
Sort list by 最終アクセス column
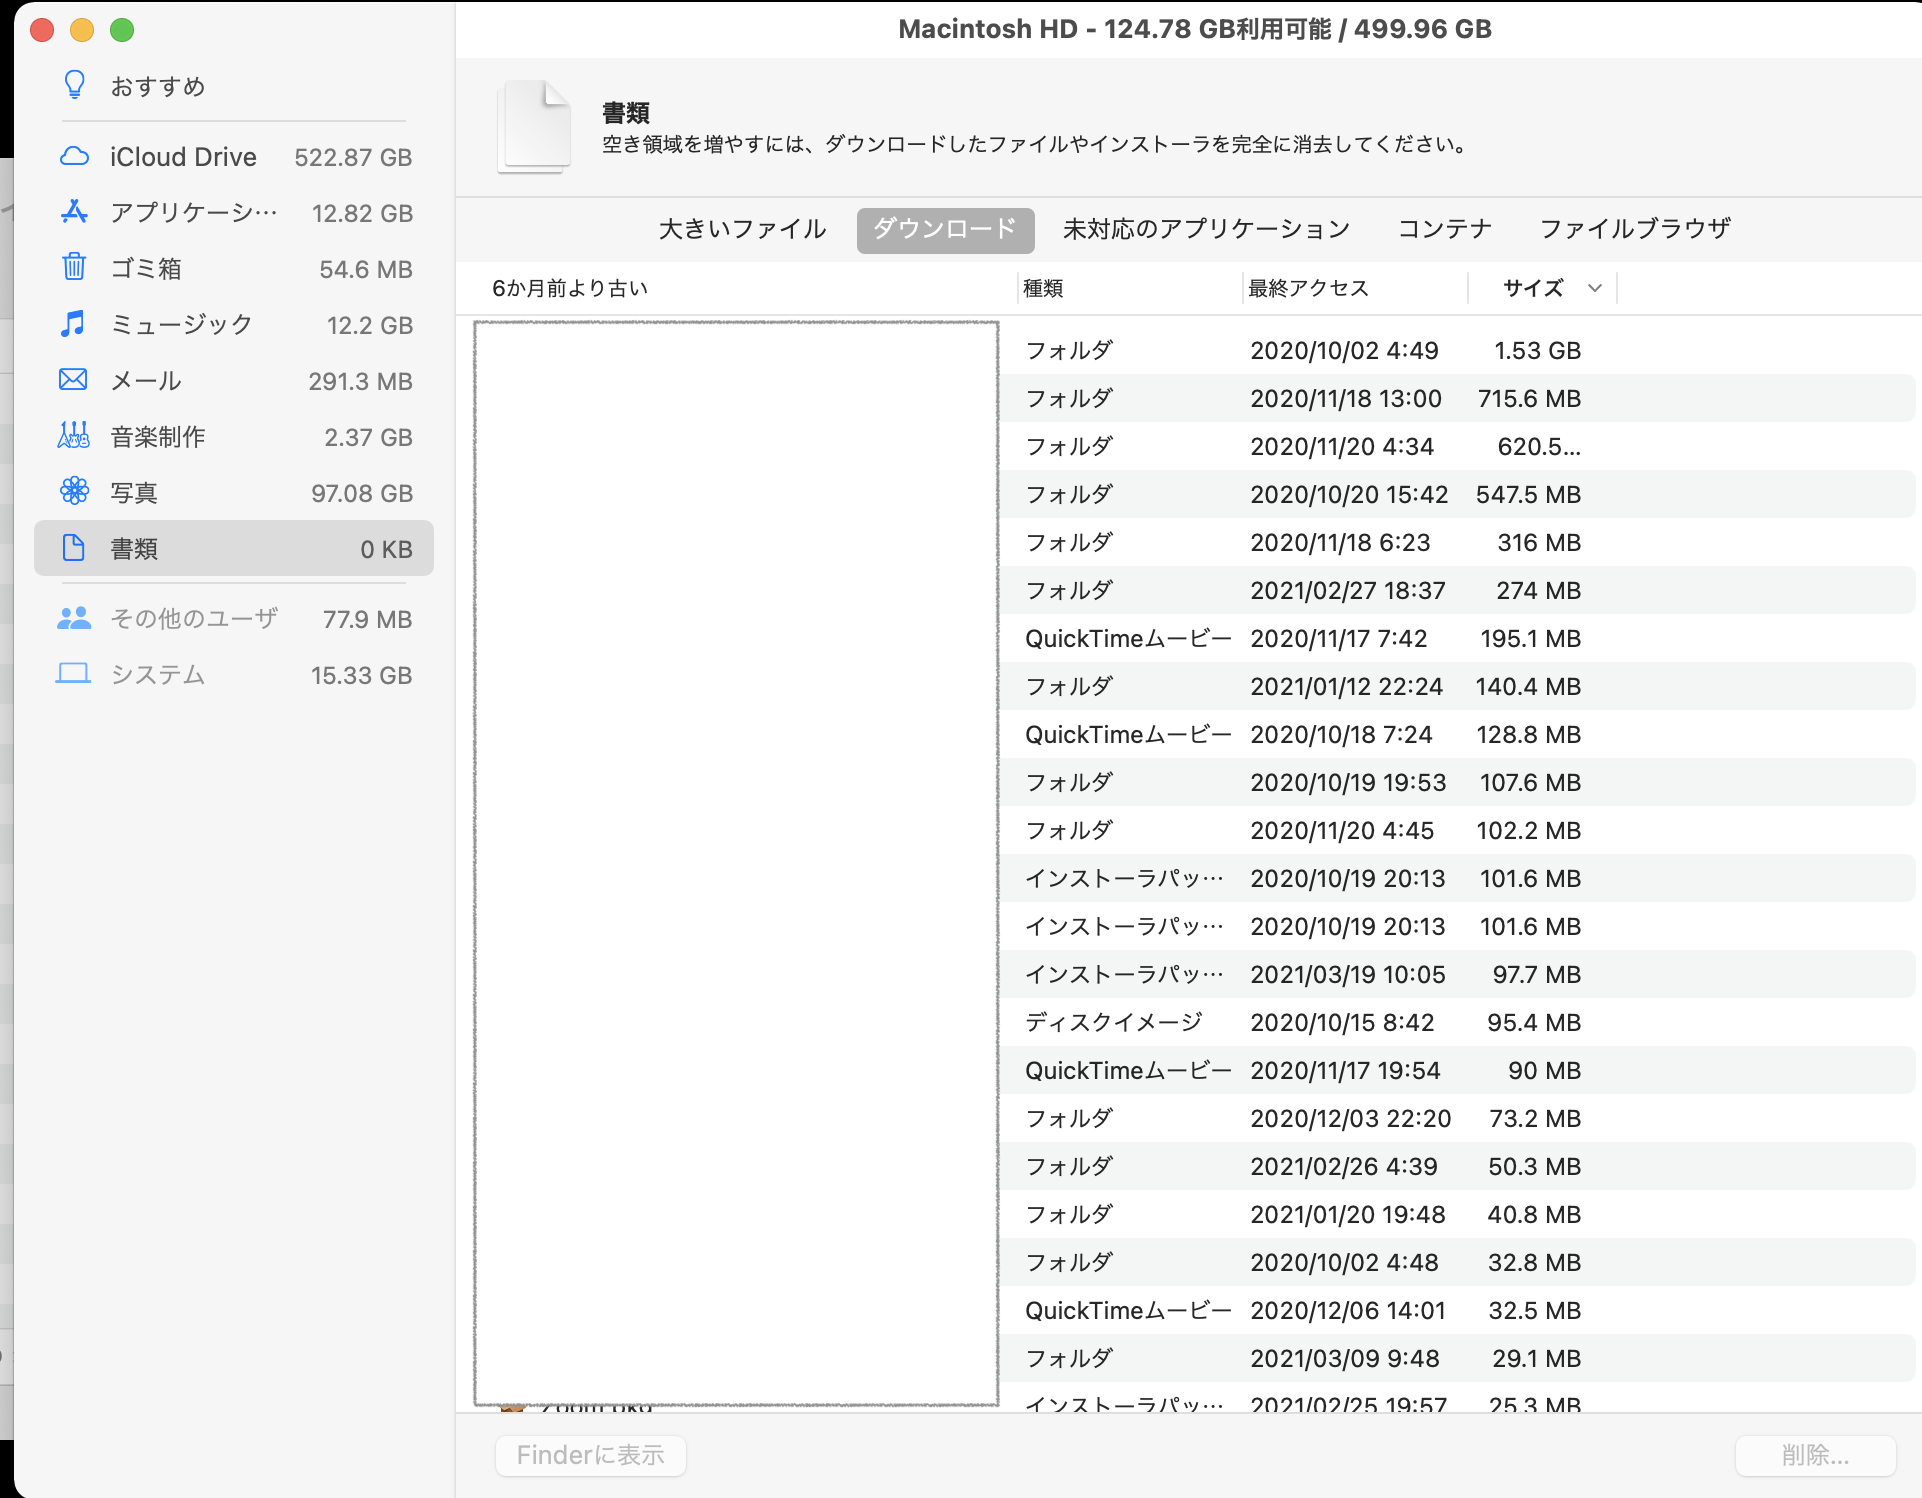1308,288
